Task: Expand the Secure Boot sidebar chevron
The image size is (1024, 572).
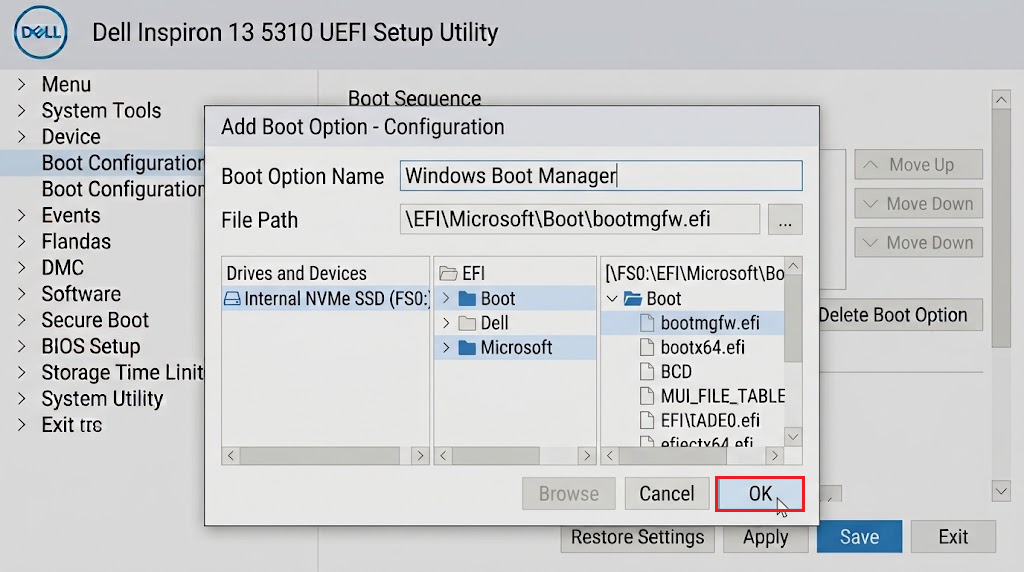Action: point(22,320)
